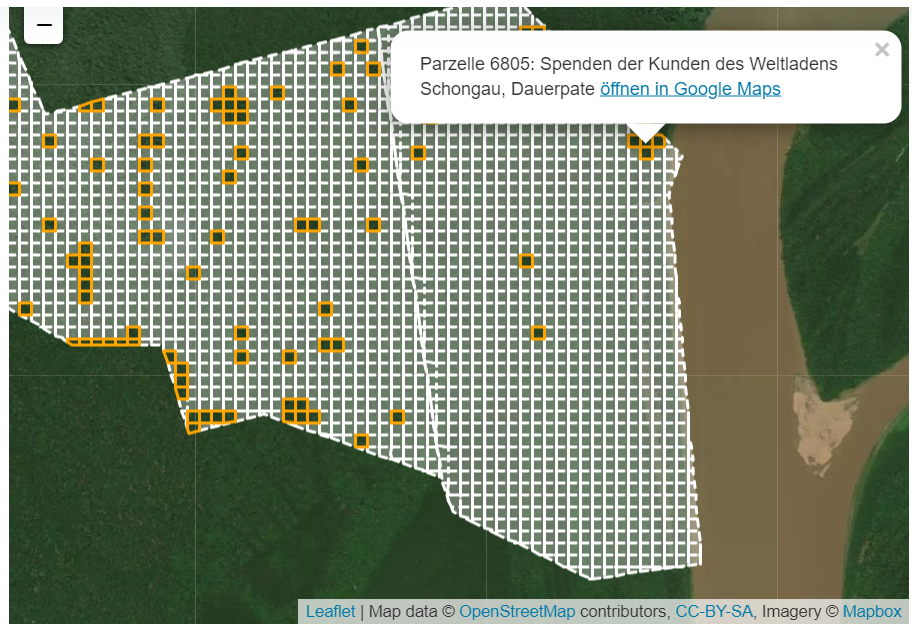Select the orange parcel beneath the popup tip
Image resolution: width=912 pixels, height=628 pixels.
[x=646, y=152]
